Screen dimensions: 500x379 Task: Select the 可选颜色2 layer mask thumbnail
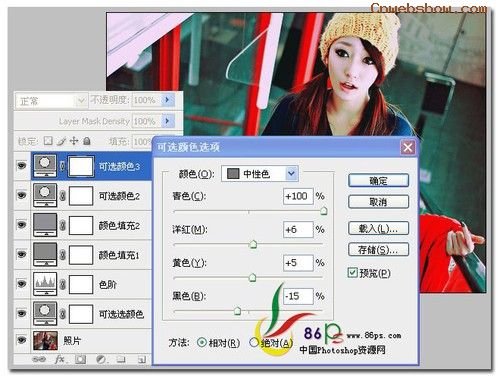(81, 196)
